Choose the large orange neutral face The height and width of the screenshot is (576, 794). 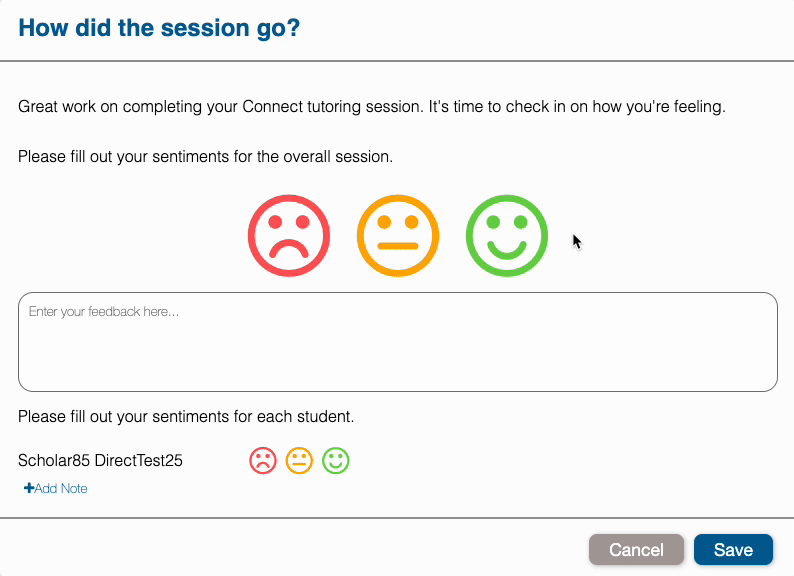pos(398,236)
